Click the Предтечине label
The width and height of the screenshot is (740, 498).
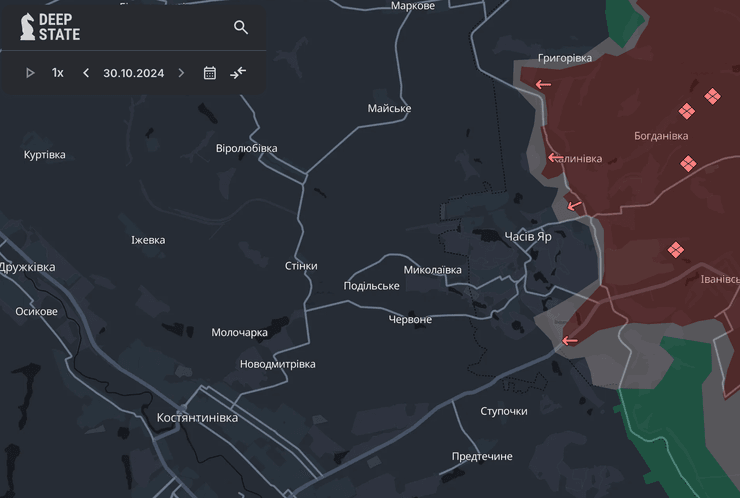[482, 456]
